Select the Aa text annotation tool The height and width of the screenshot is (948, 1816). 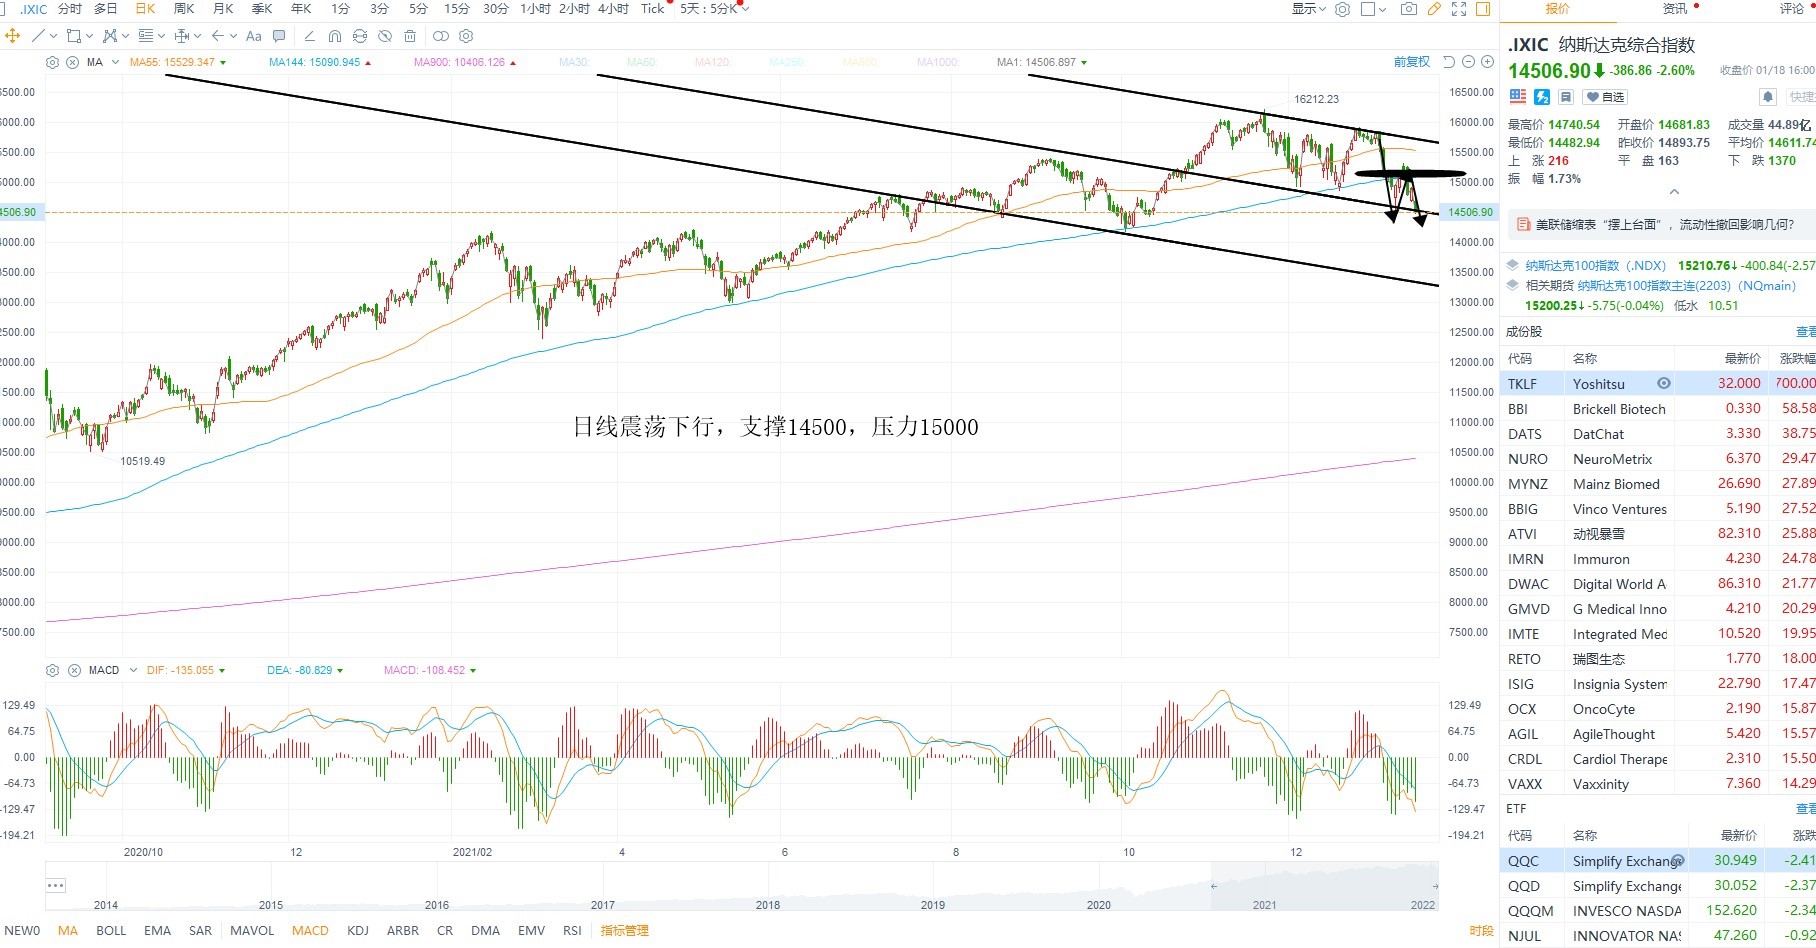[254, 36]
